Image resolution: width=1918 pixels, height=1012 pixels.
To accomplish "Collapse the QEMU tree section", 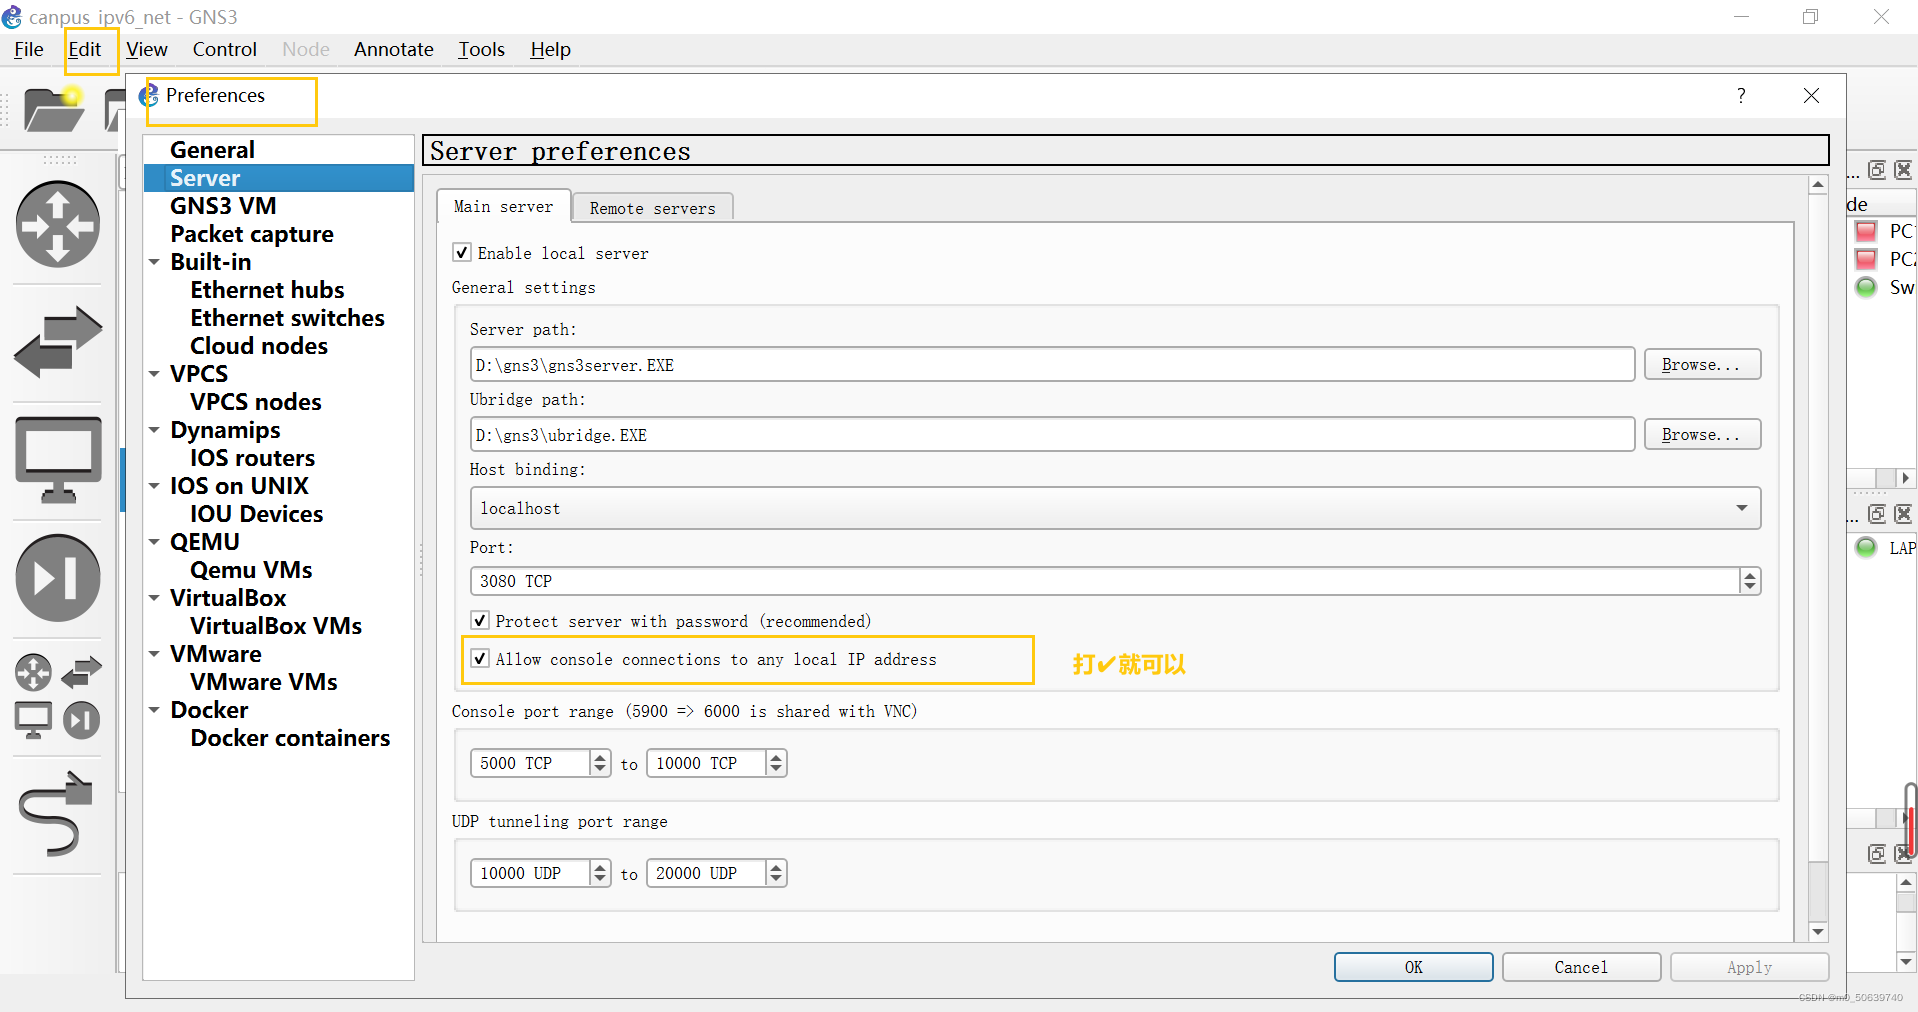I will coord(154,542).
